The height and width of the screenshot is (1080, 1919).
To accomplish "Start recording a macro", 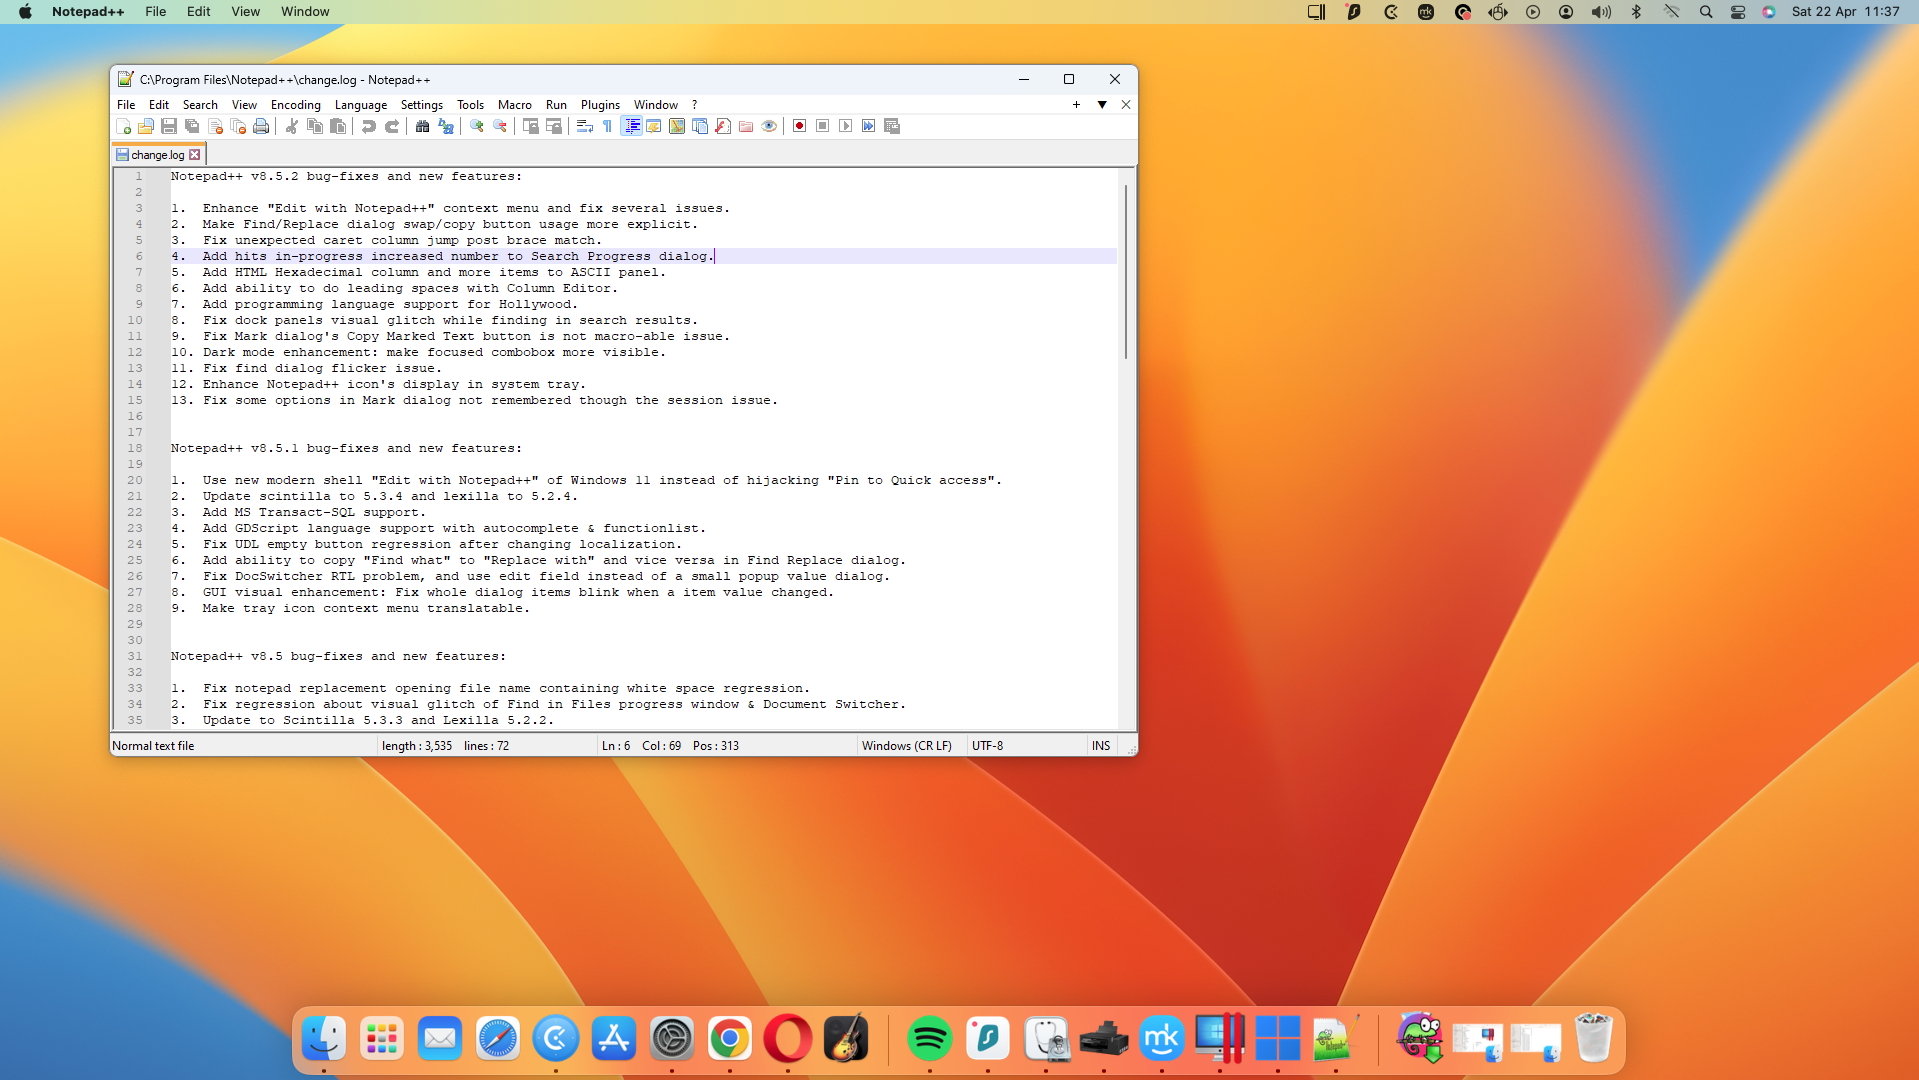I will point(800,126).
